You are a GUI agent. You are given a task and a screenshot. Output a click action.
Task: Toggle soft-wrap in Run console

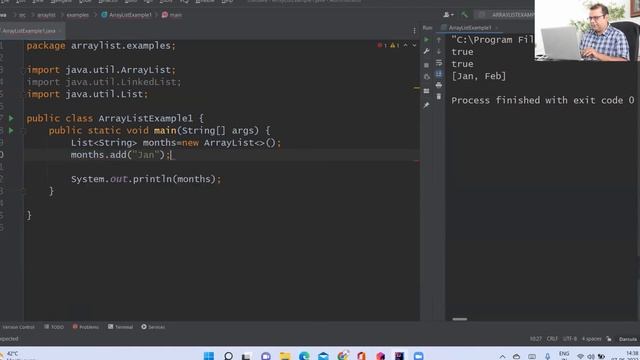pyautogui.click(x=439, y=63)
